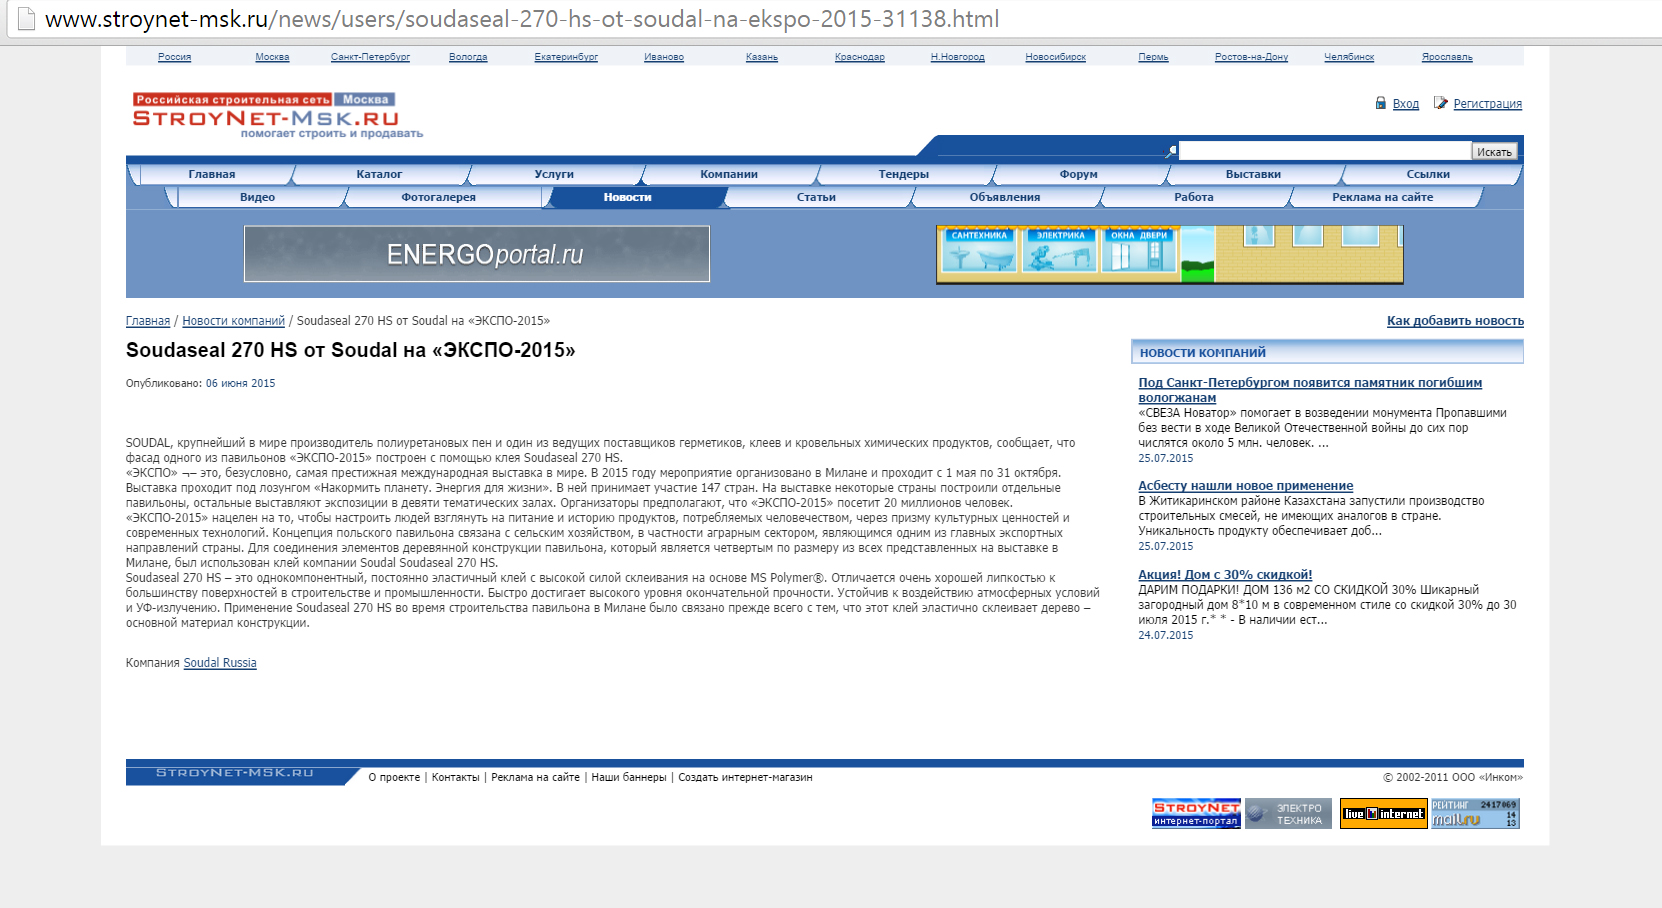This screenshot has width=1662, height=908.
Task: Open the Акция! Дом с 30% скидкой news
Action: click(1225, 575)
